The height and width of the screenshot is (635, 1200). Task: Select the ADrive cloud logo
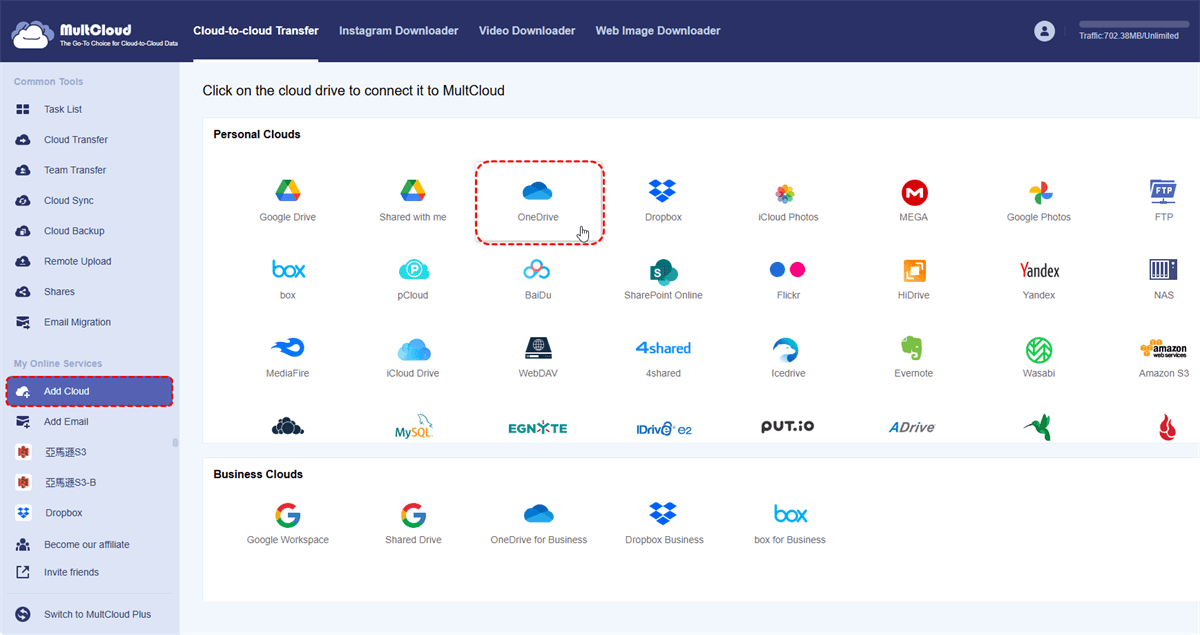coord(912,427)
